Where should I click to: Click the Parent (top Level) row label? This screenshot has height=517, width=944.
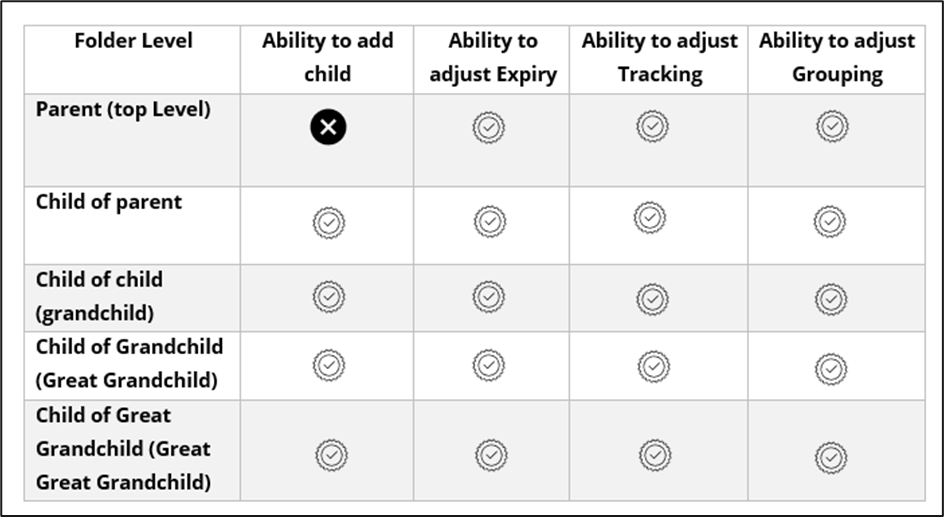pos(123,109)
